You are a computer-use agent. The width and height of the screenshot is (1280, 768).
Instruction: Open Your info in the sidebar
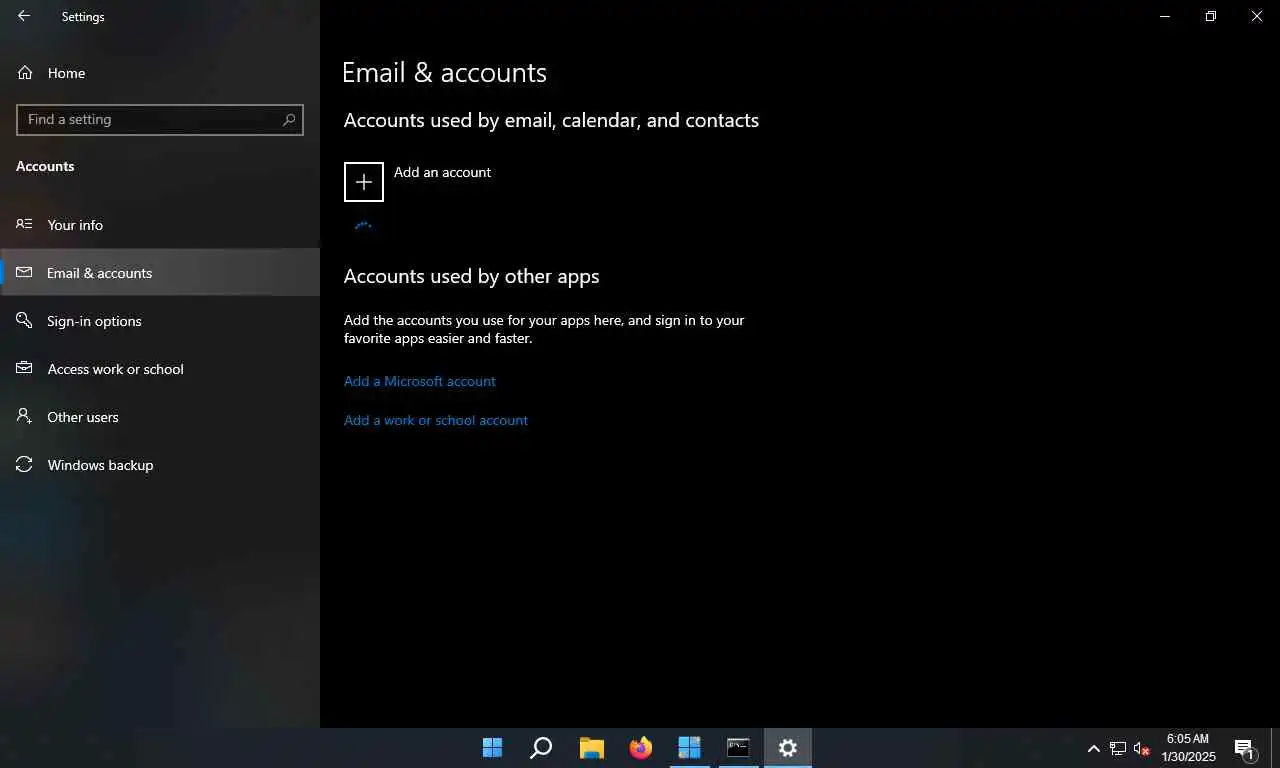pos(160,225)
